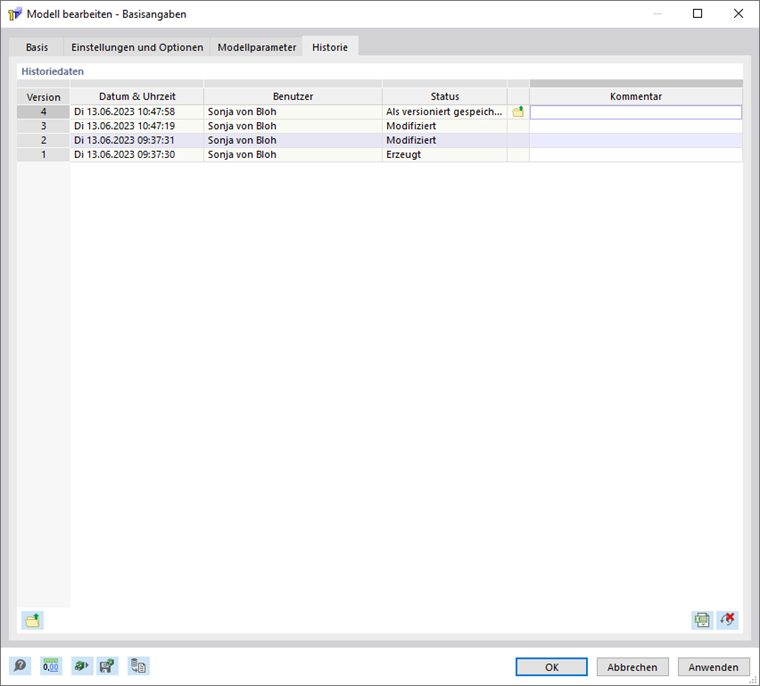760x686 pixels.
Task: Click the save-with-green-arrow icon in the footer
Action: point(107,666)
